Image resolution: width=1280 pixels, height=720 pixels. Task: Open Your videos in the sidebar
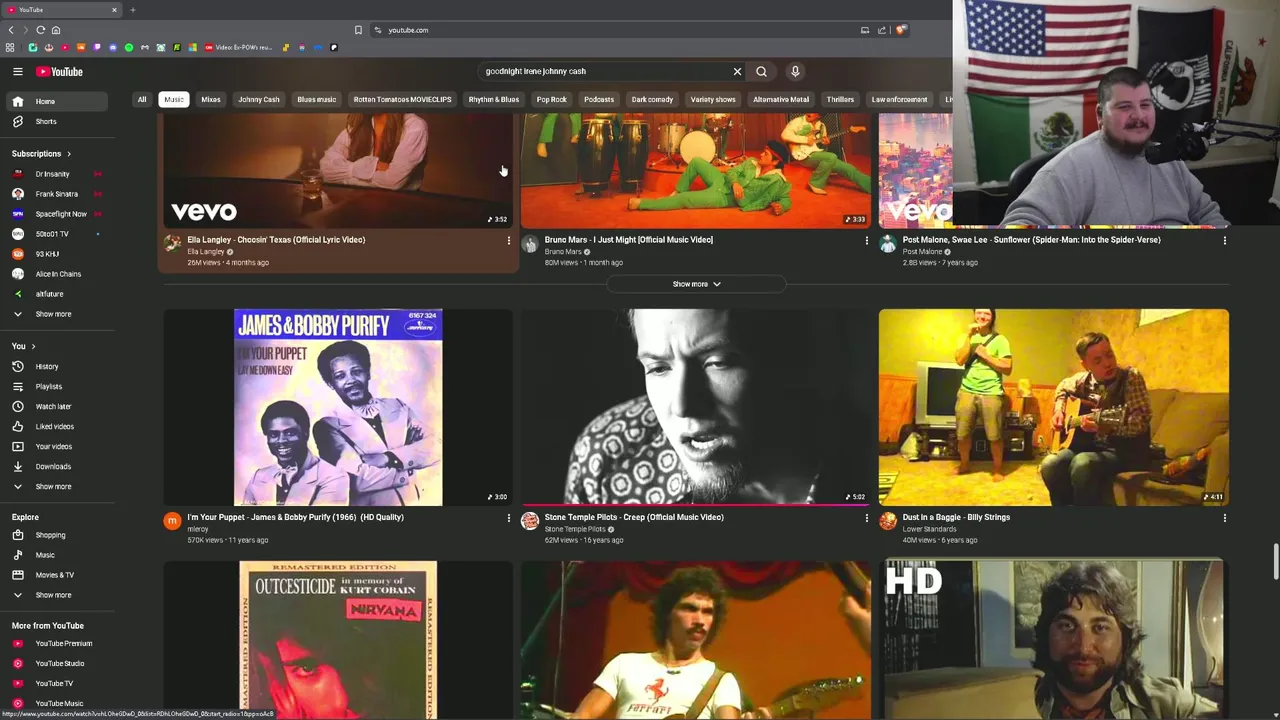(58, 446)
